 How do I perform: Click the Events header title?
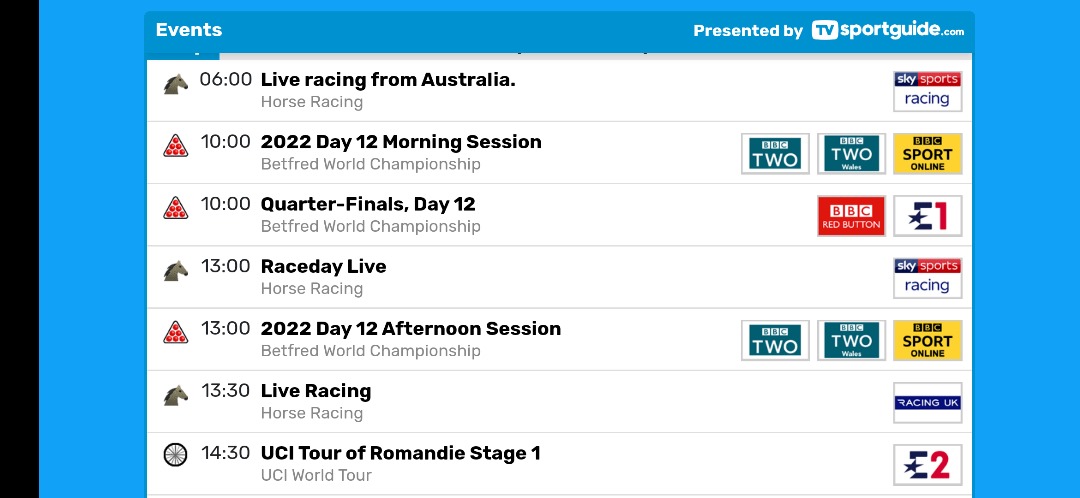point(189,30)
